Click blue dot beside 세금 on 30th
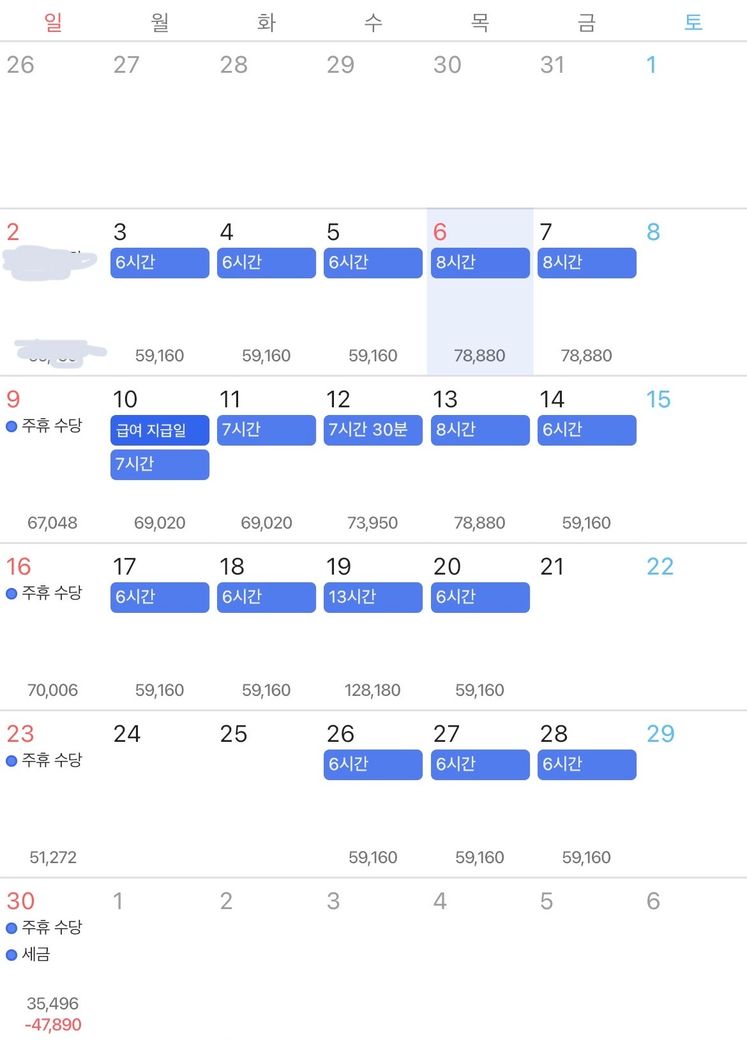This screenshot has height=1040, width=747. (x=12, y=955)
